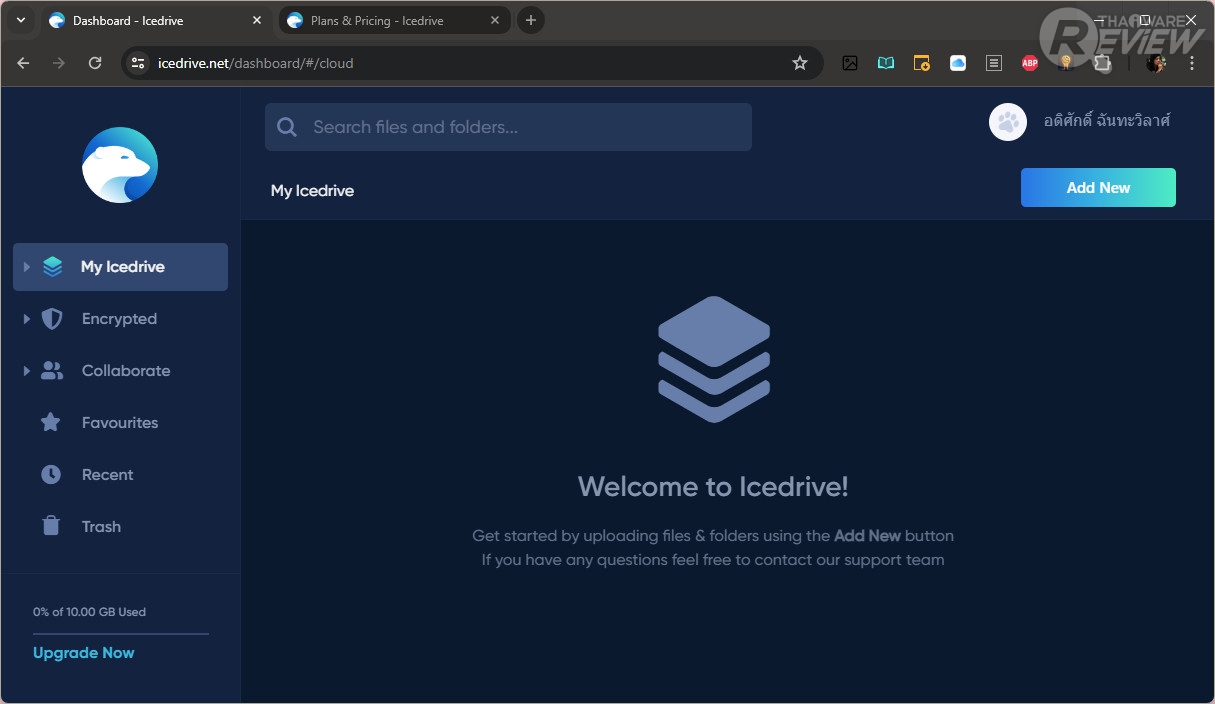Image resolution: width=1215 pixels, height=704 pixels.
Task: Open the AdBlock Plus extension
Action: (1030, 63)
